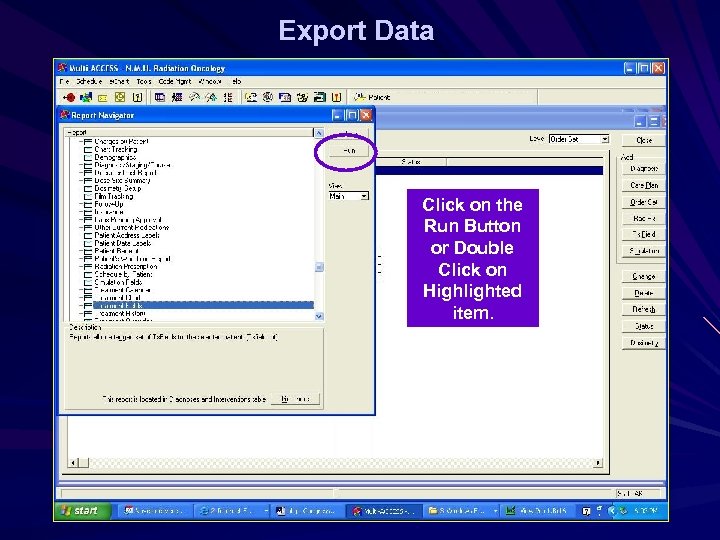Click the report list scrollbar thumb
Viewport: 720px width, 540px height.
click(x=319, y=267)
